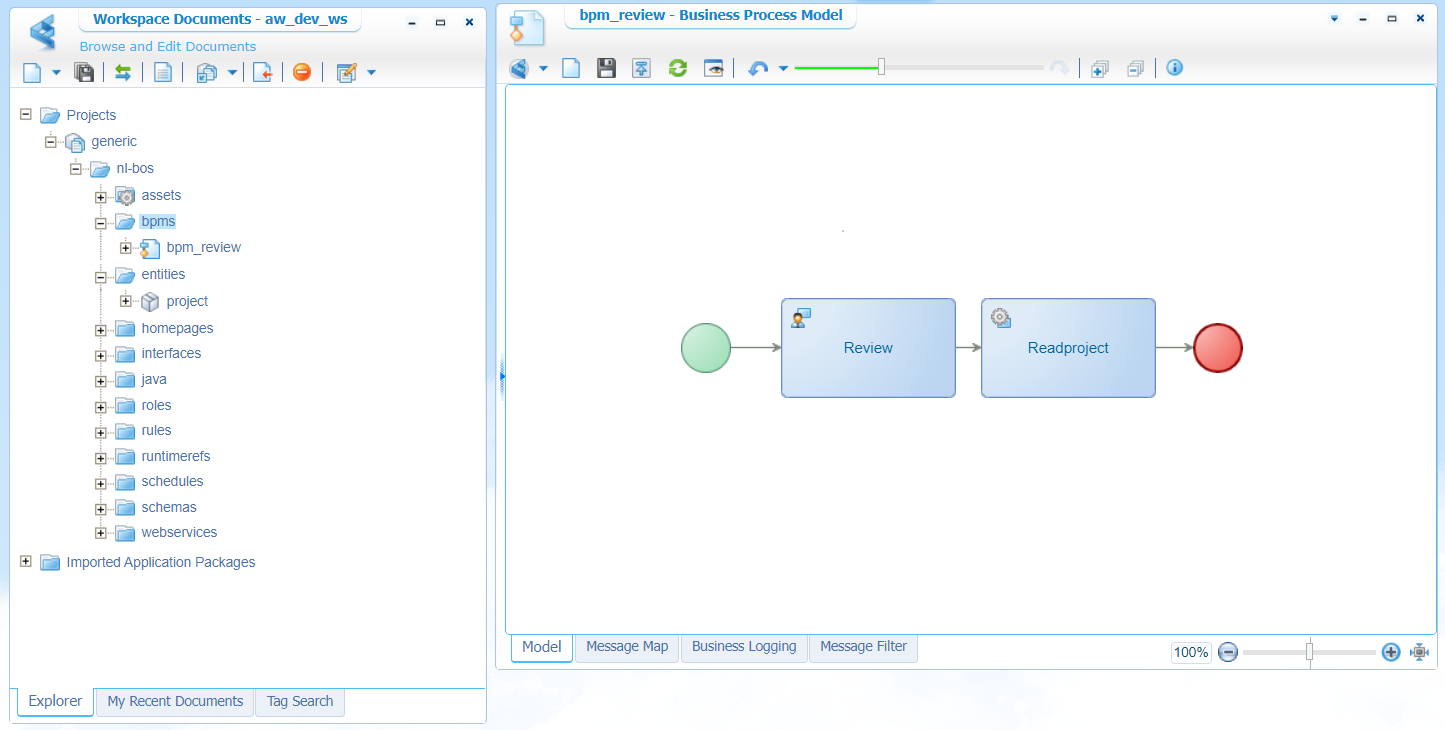
Task: Select the Readproject activity in the diagram
Action: (1068, 348)
